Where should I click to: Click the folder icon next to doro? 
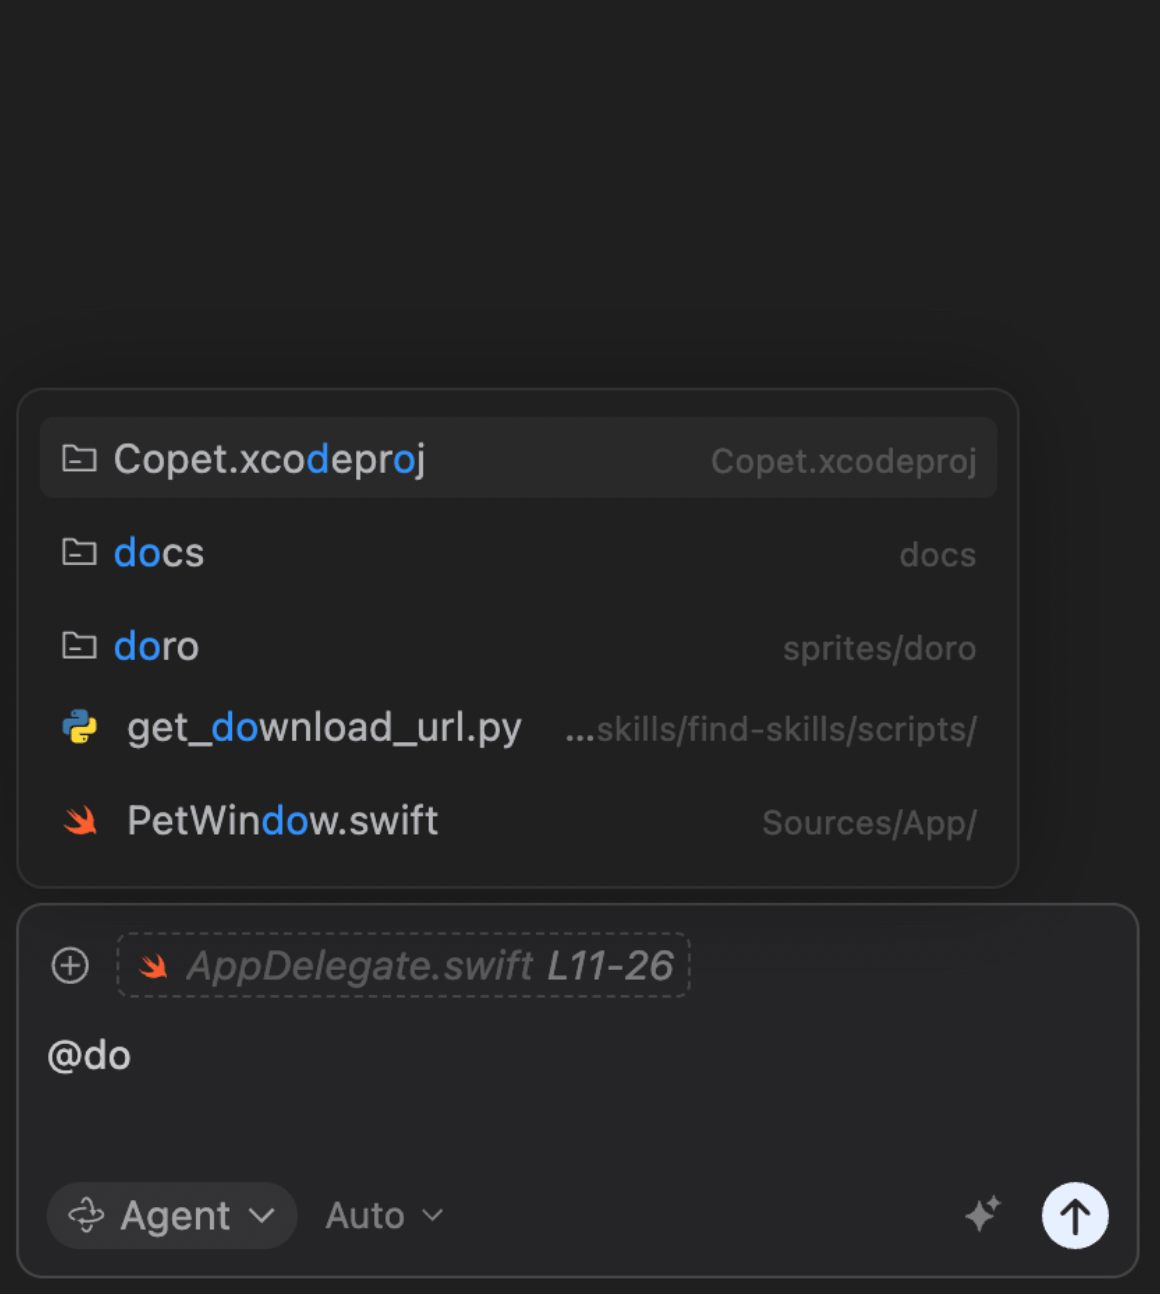pyautogui.click(x=79, y=646)
